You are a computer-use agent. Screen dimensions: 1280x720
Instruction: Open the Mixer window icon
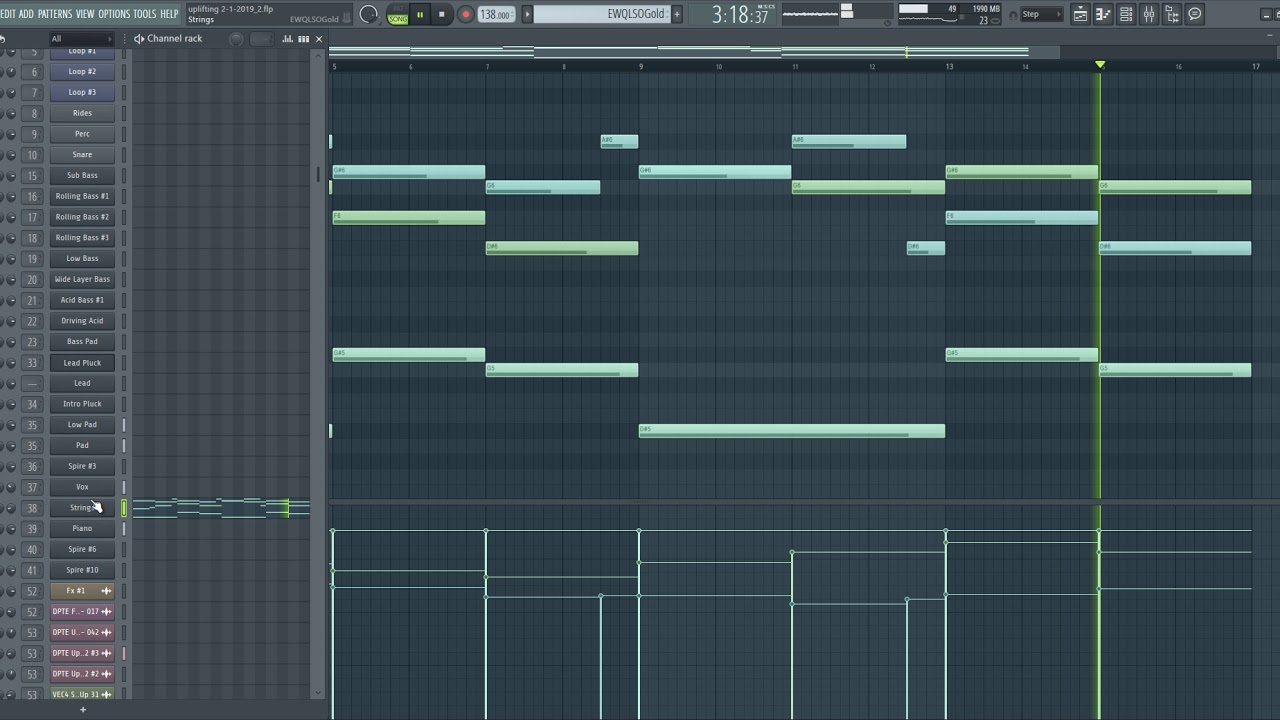click(x=1149, y=14)
